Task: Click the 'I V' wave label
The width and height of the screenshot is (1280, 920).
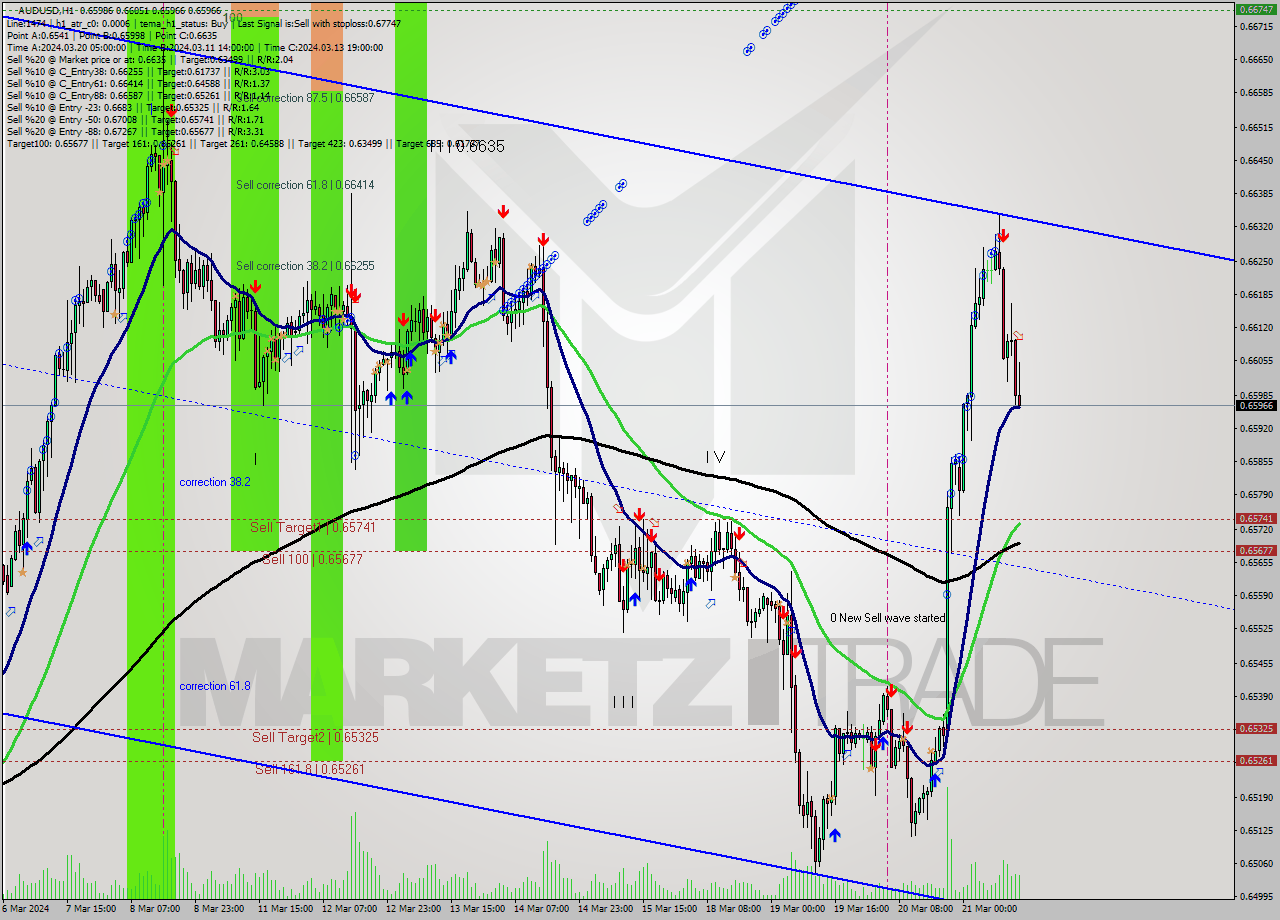Action: point(715,457)
